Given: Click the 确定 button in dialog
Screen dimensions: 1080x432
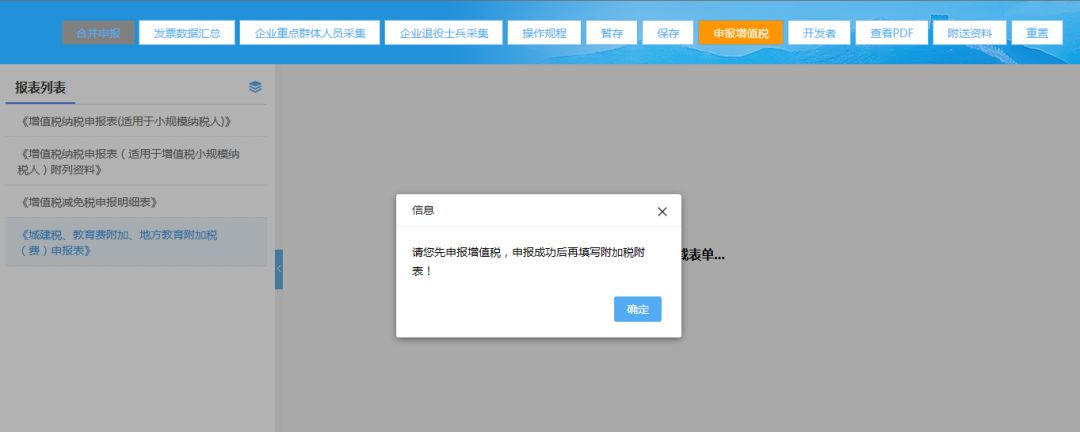Looking at the screenshot, I should click(637, 309).
